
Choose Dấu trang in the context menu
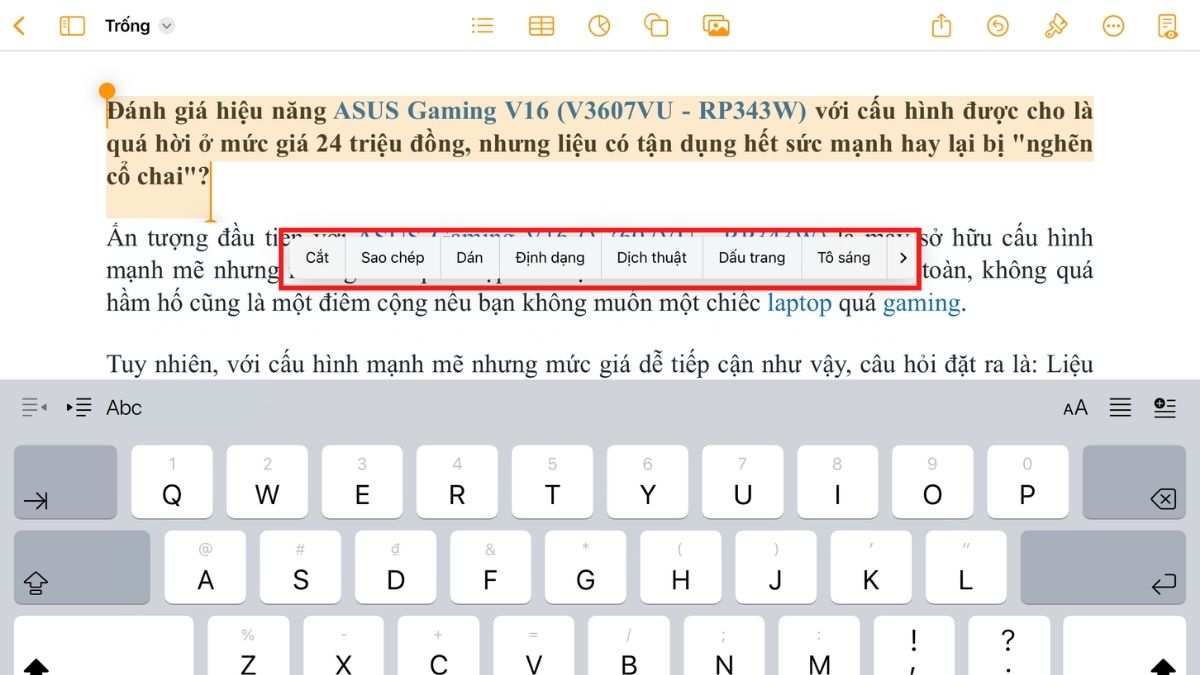click(752, 257)
